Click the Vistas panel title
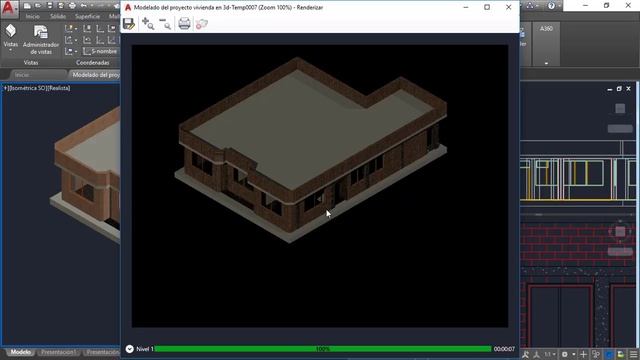The image size is (640, 360). click(31, 63)
